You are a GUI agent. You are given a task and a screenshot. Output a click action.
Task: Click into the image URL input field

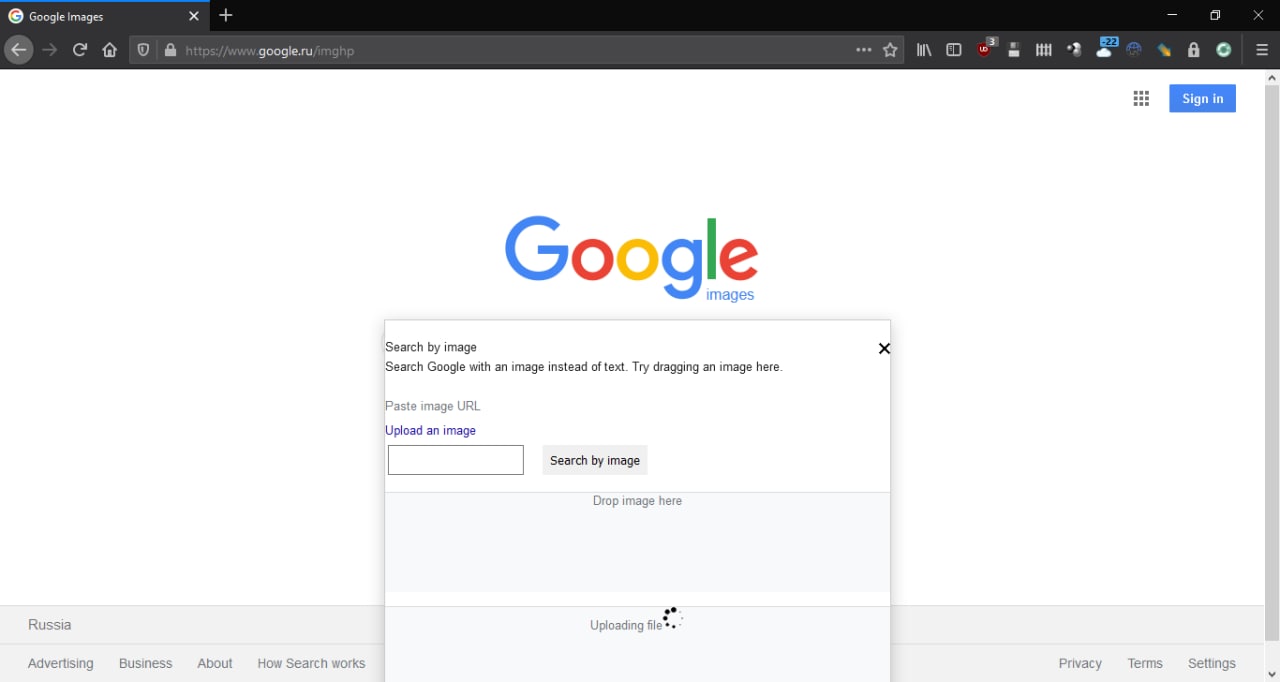coord(456,460)
